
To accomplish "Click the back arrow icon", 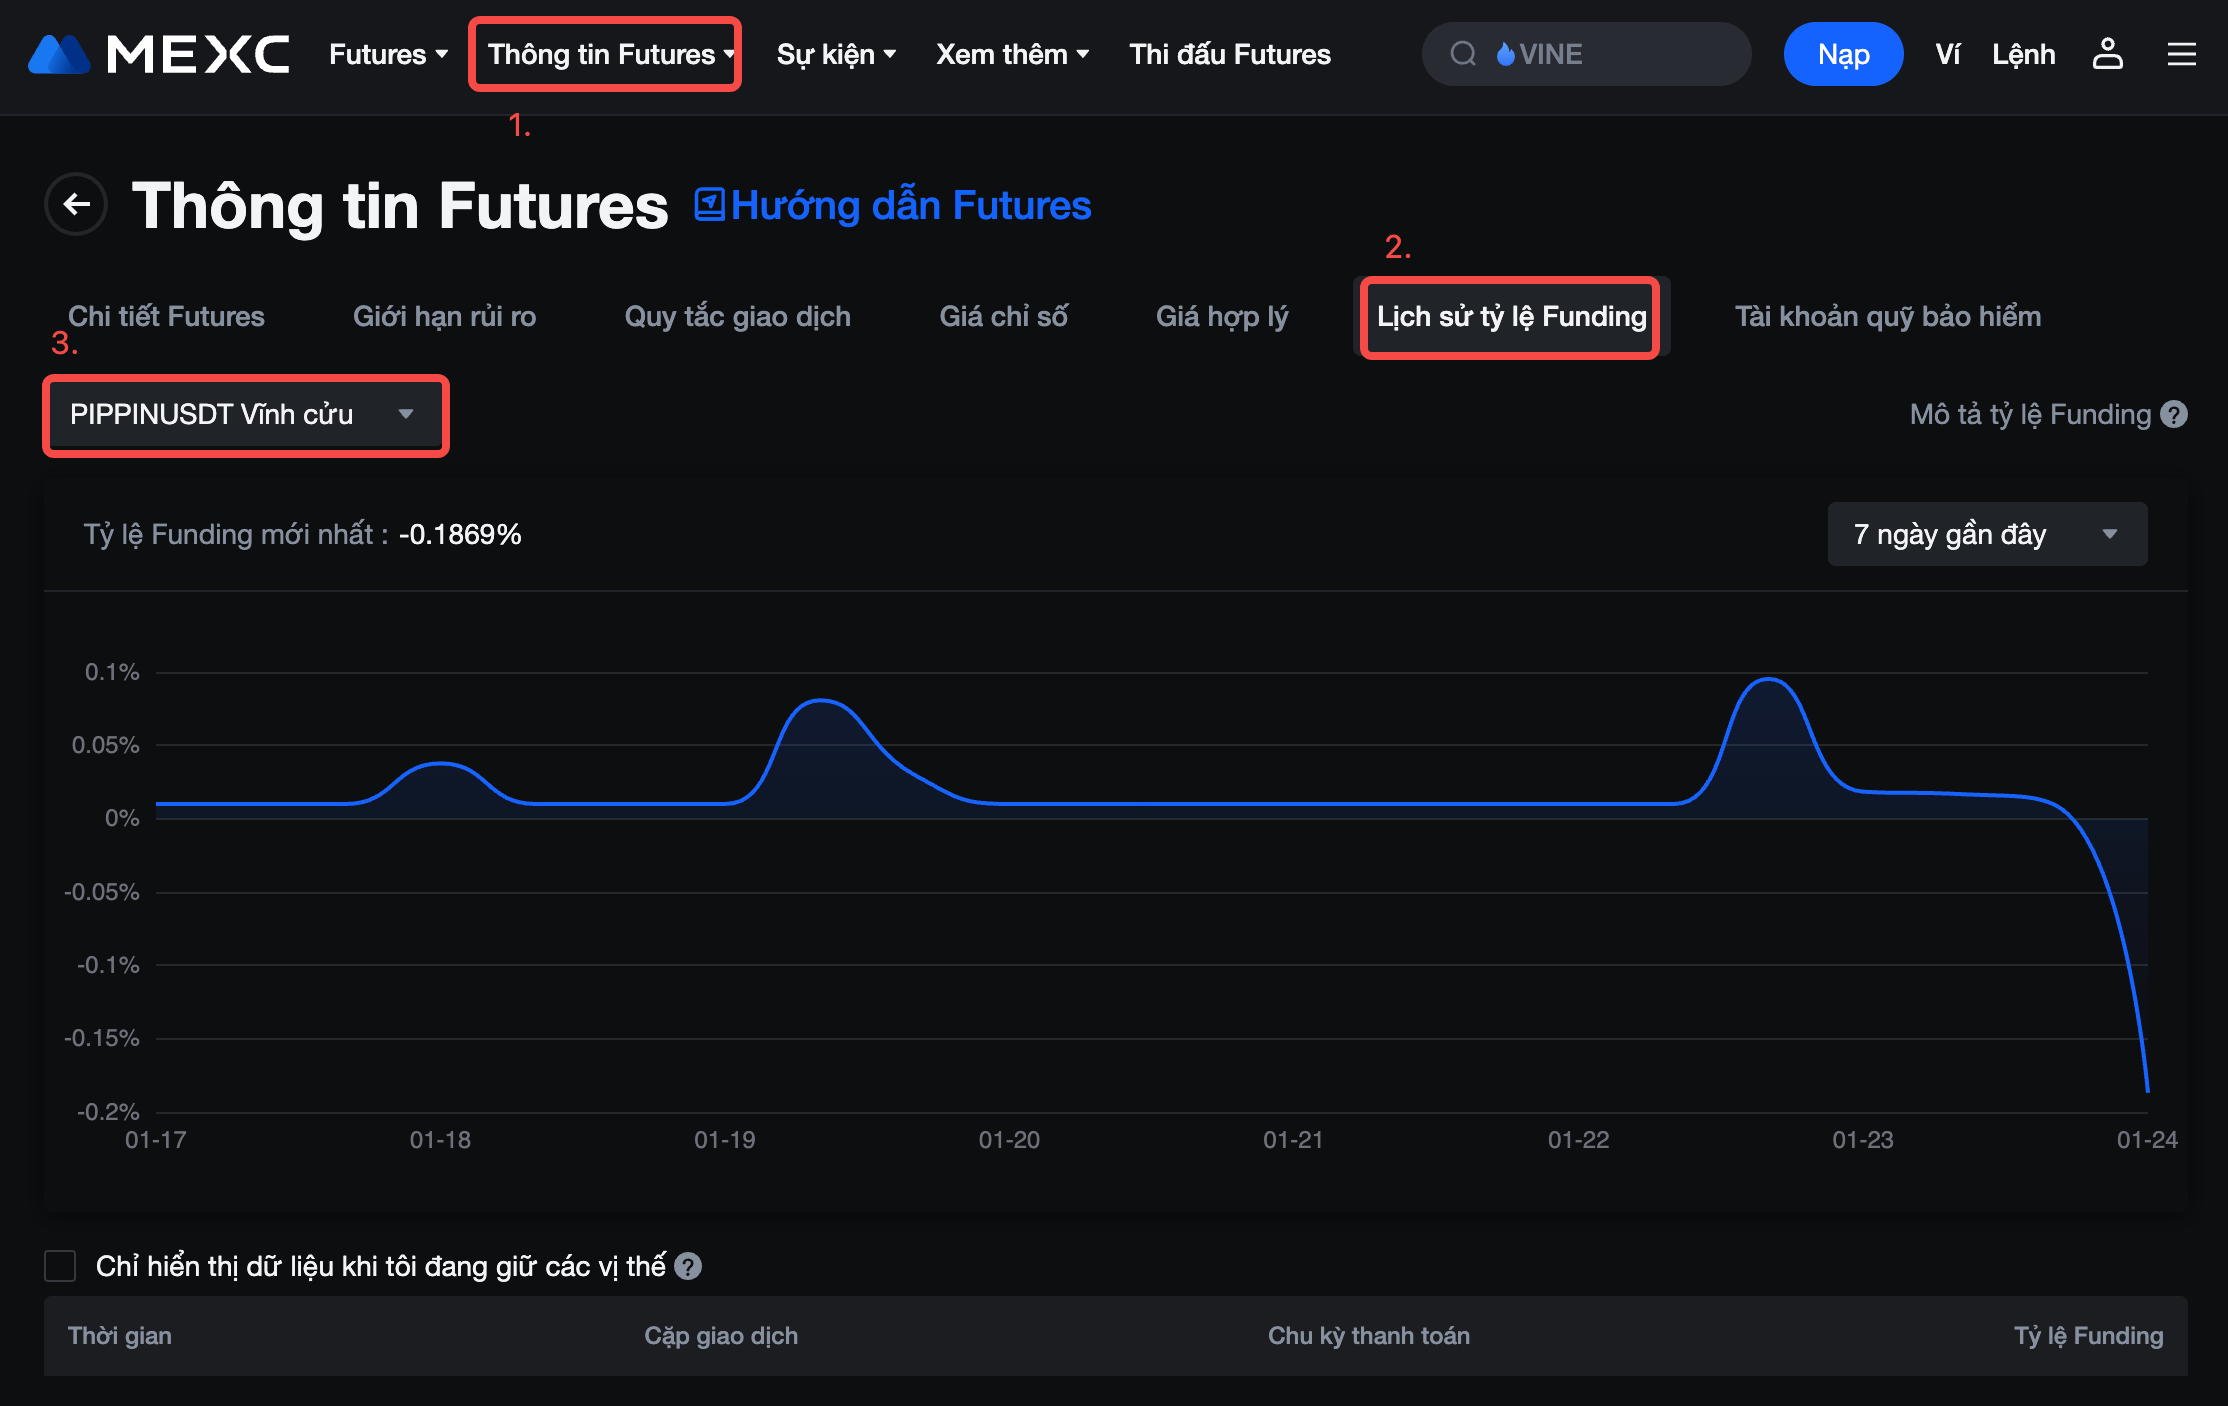I will pyautogui.click(x=76, y=205).
